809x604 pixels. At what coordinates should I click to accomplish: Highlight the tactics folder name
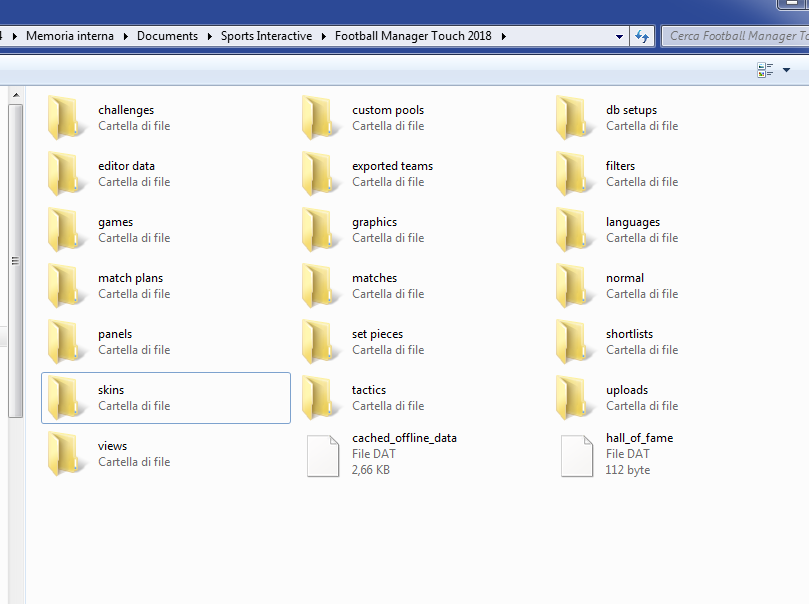click(x=369, y=390)
